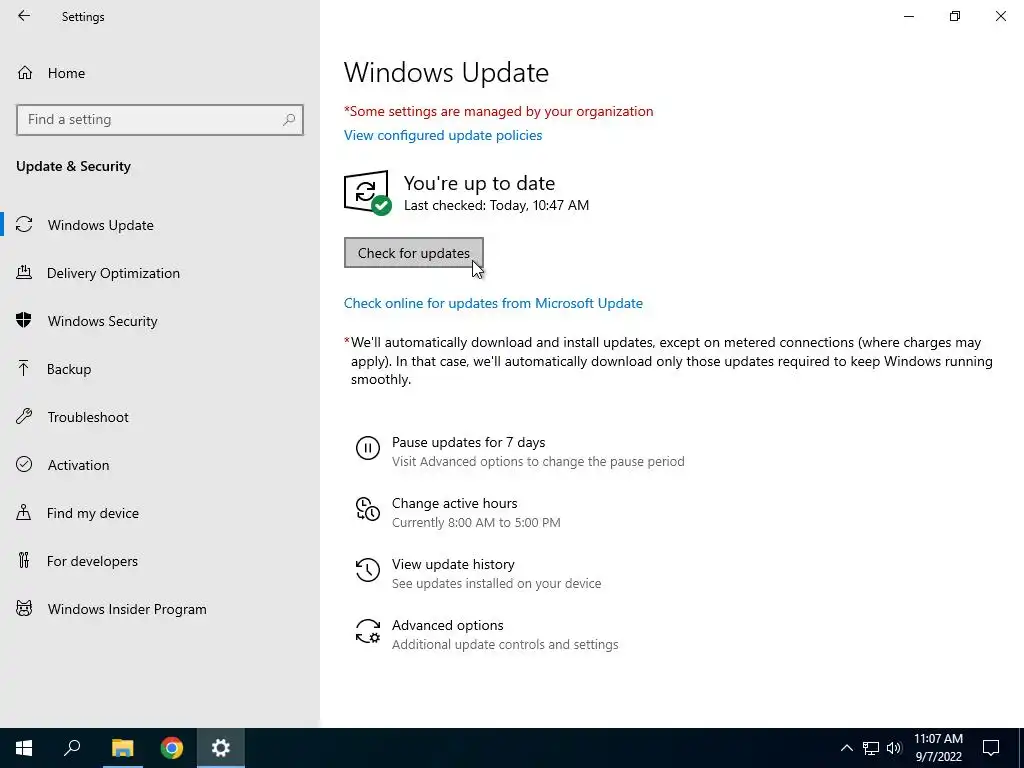Select Activation in the sidebar
Viewport: 1024px width, 768px height.
[x=160, y=465]
